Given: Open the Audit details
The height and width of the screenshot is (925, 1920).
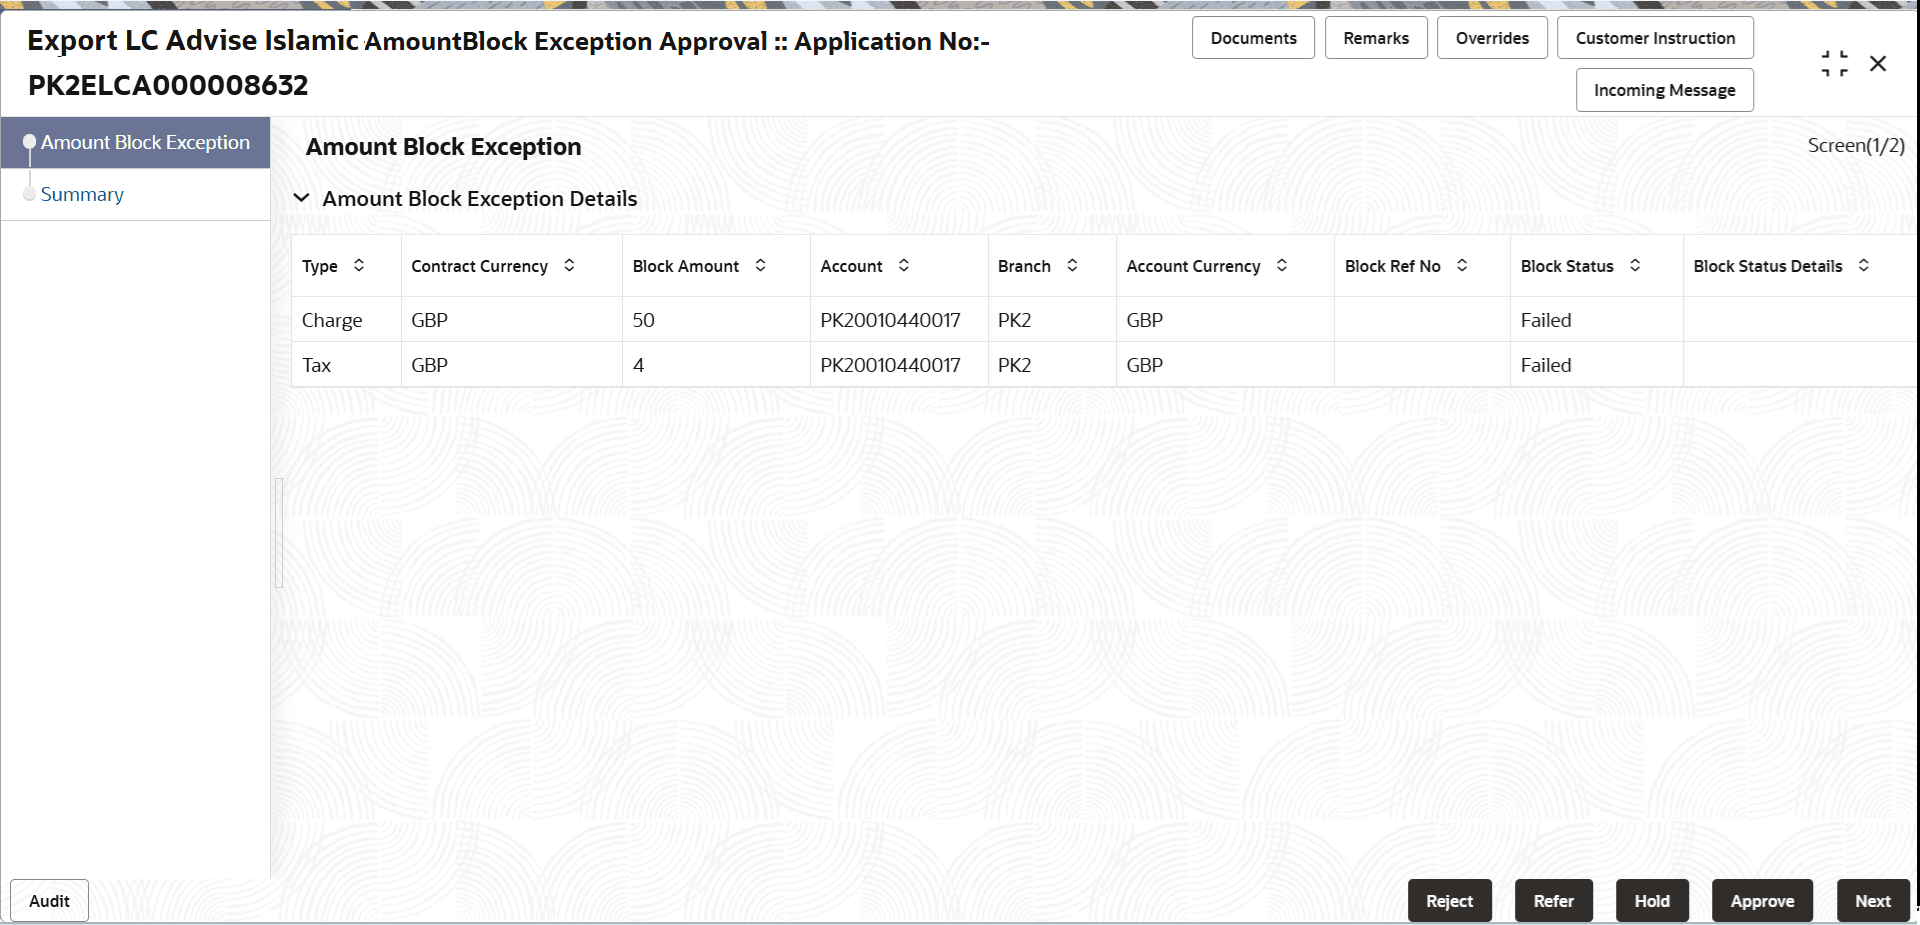Looking at the screenshot, I should (49, 901).
